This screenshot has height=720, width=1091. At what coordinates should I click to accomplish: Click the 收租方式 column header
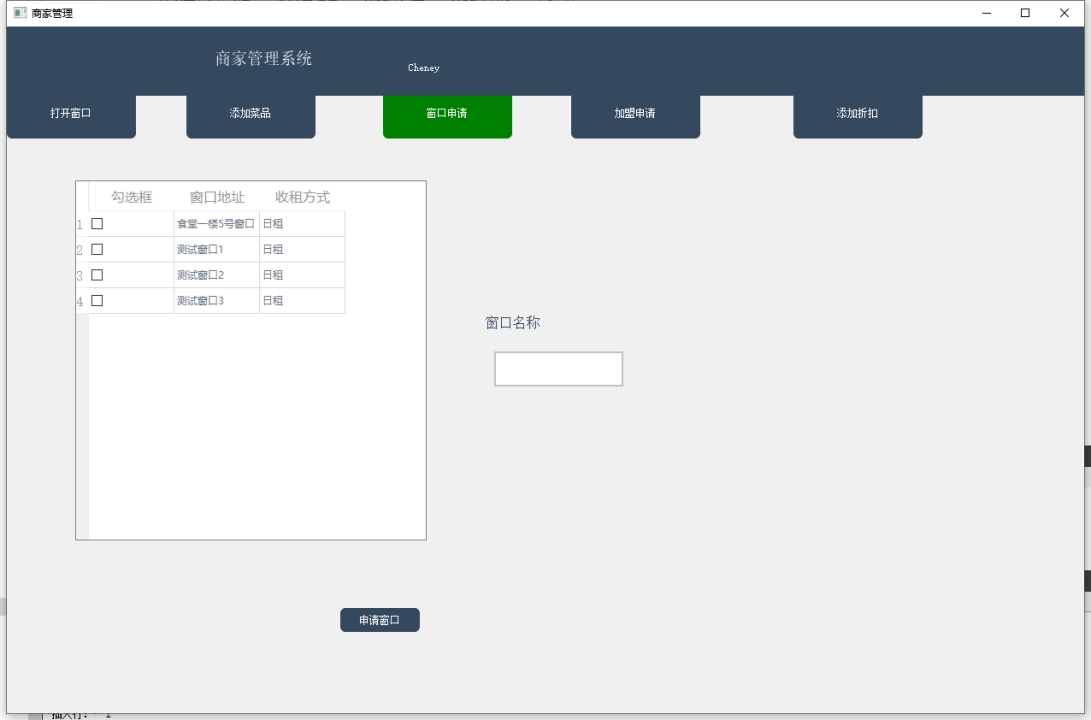tap(302, 197)
